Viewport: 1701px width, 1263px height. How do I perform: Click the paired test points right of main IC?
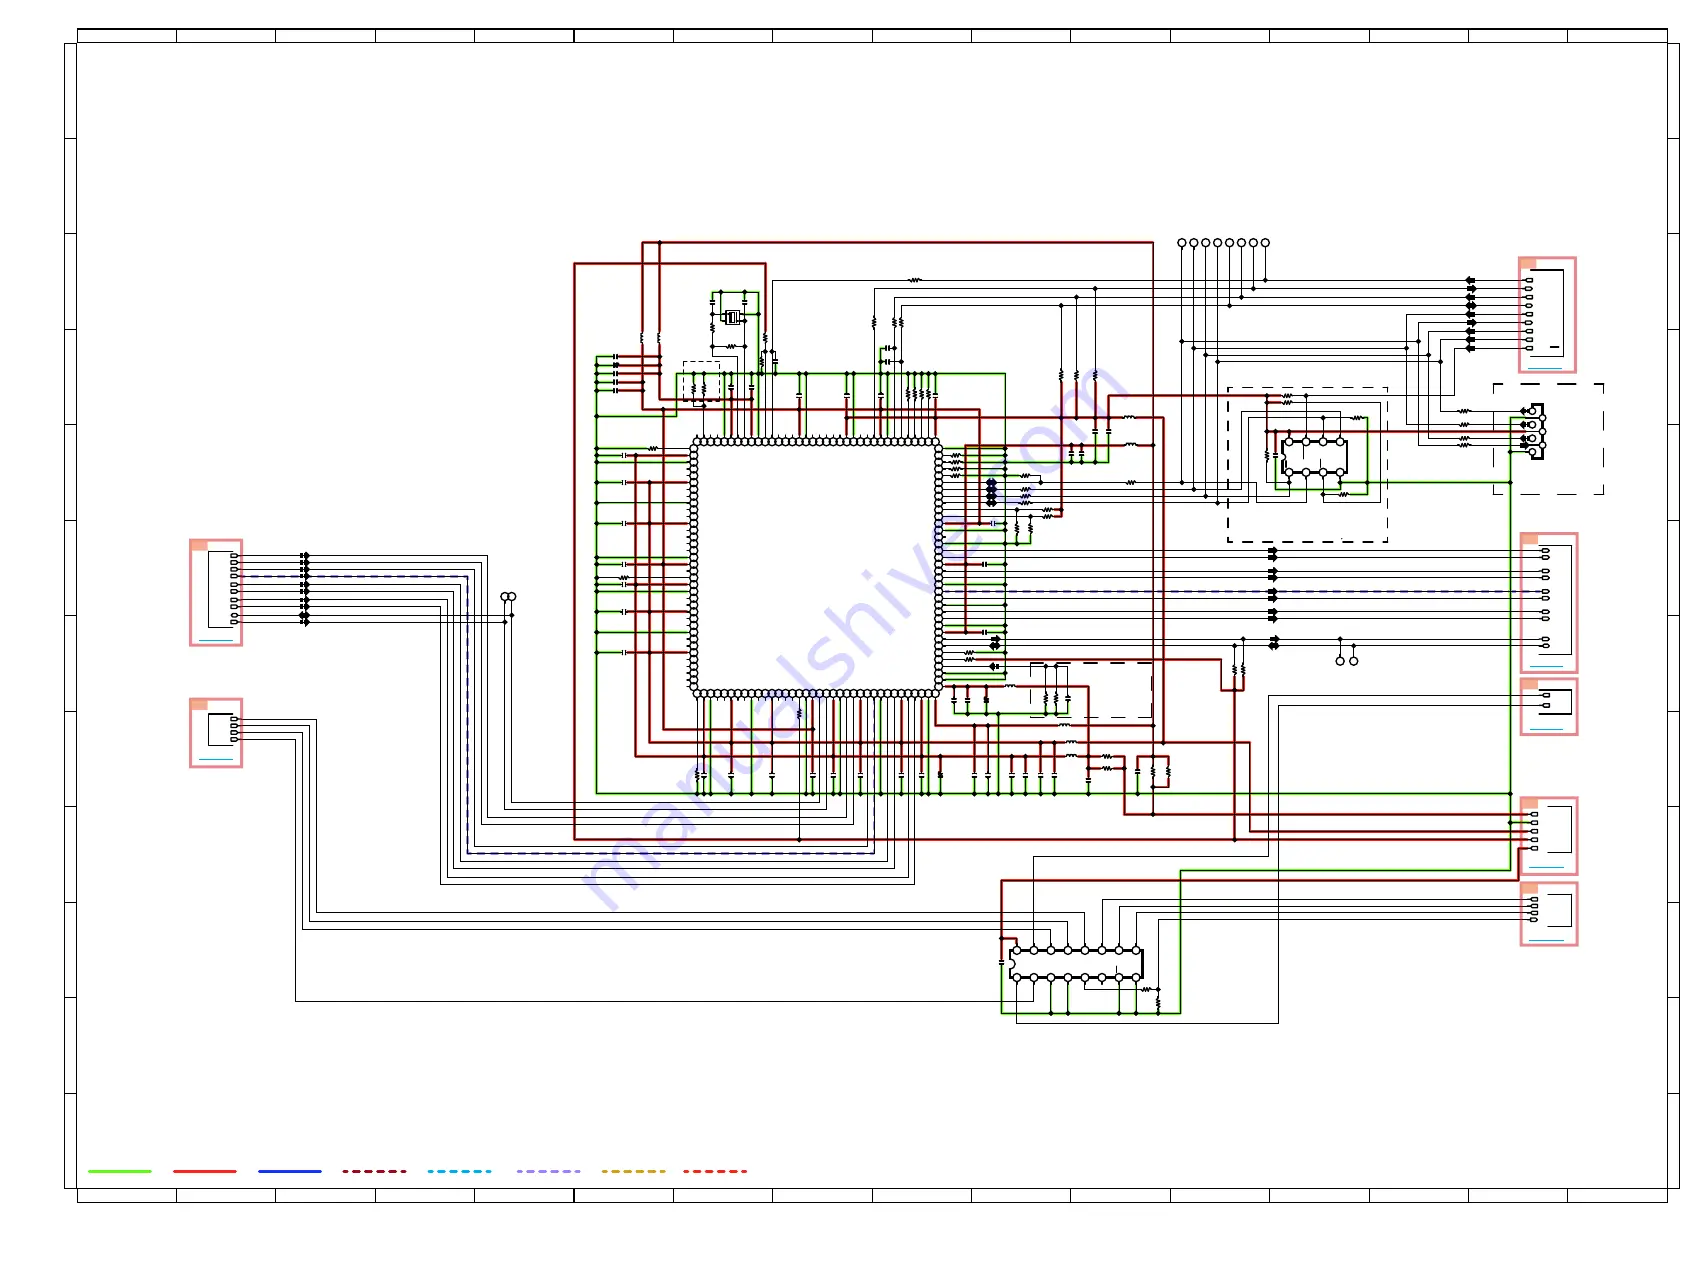point(1347,661)
